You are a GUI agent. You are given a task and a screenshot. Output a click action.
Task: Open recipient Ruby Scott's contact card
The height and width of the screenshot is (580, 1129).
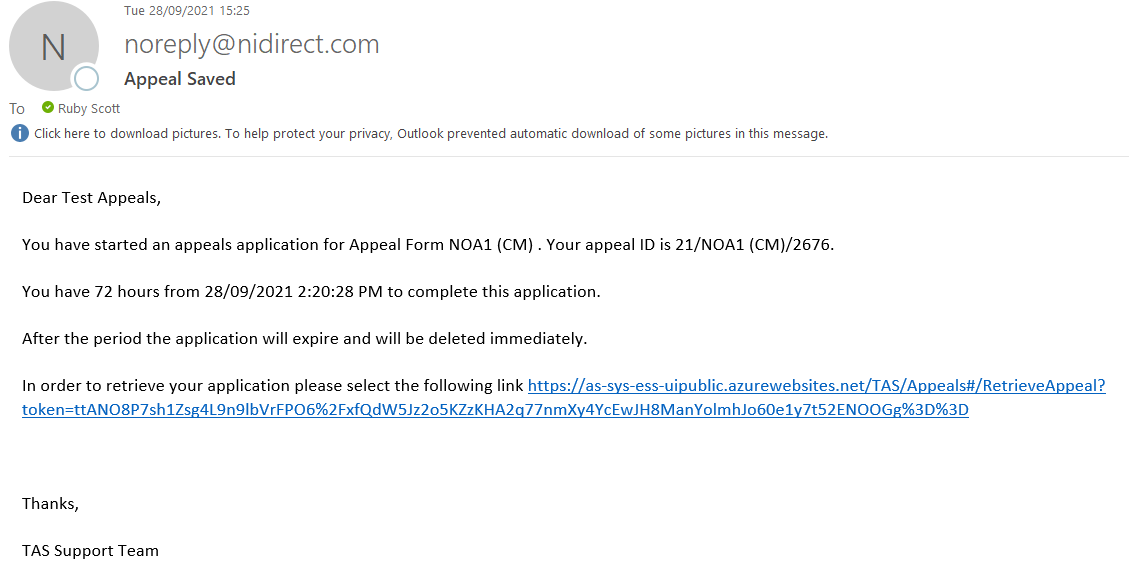coord(89,108)
